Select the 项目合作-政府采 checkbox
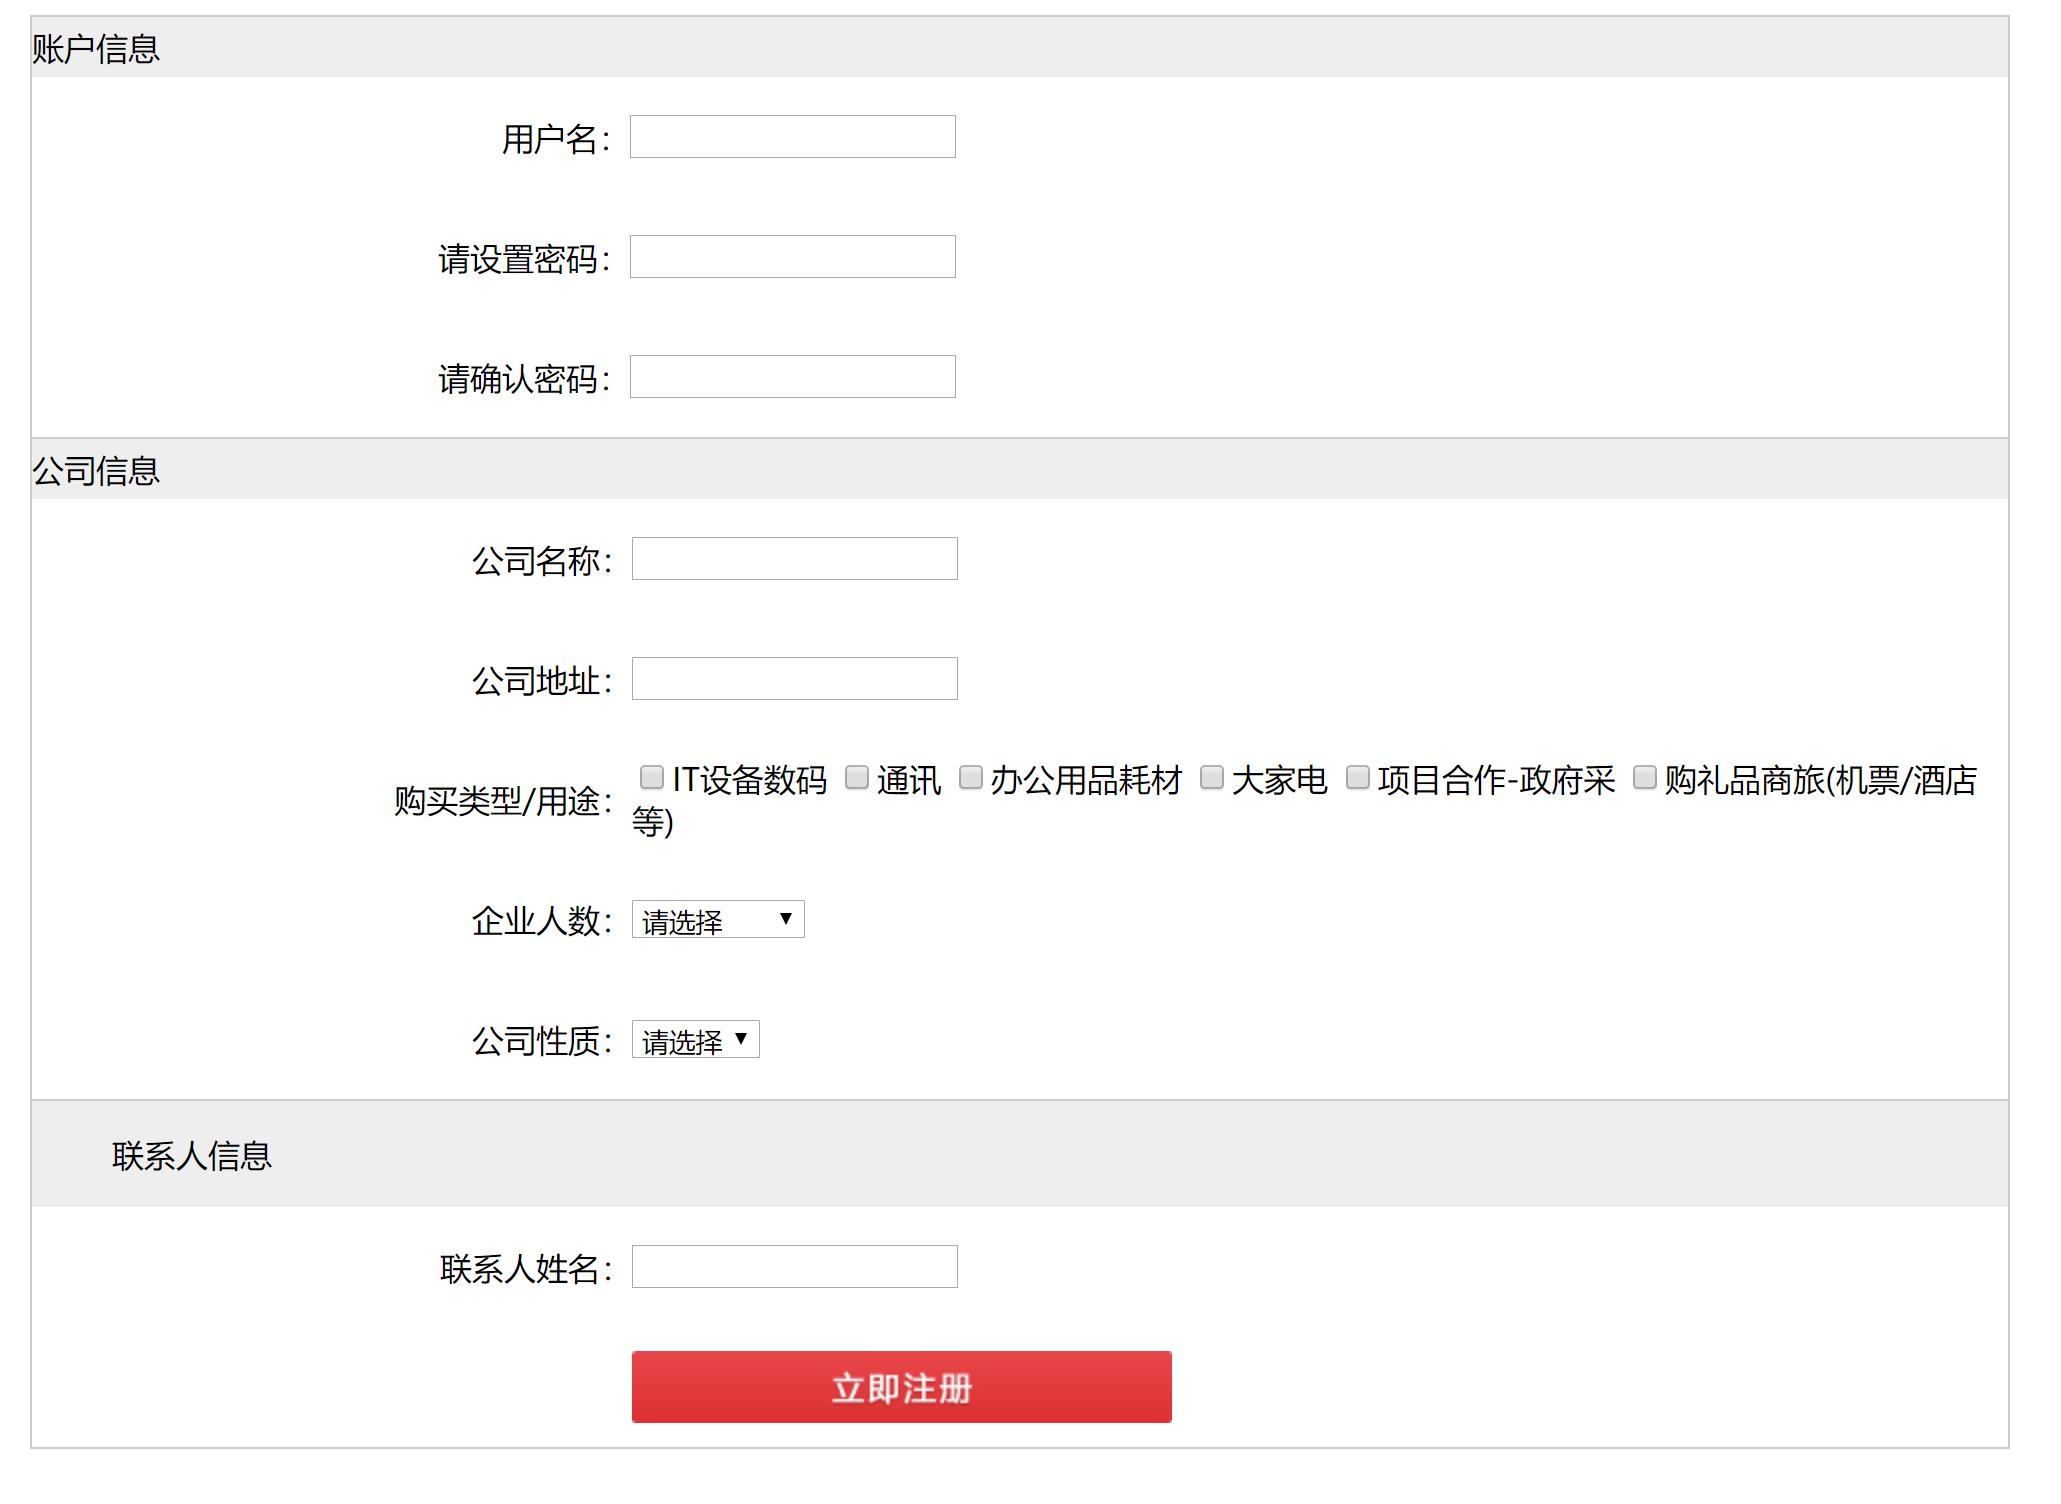 coord(1358,777)
